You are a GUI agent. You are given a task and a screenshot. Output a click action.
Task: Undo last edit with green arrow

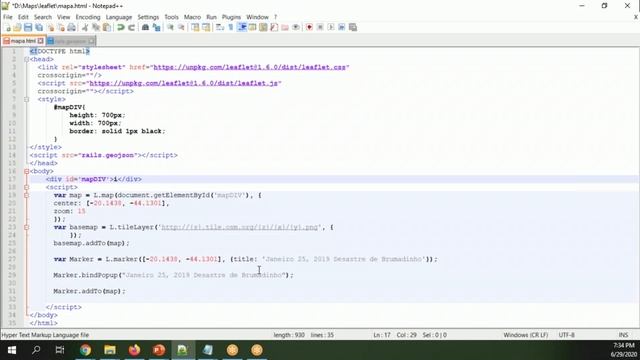120,27
